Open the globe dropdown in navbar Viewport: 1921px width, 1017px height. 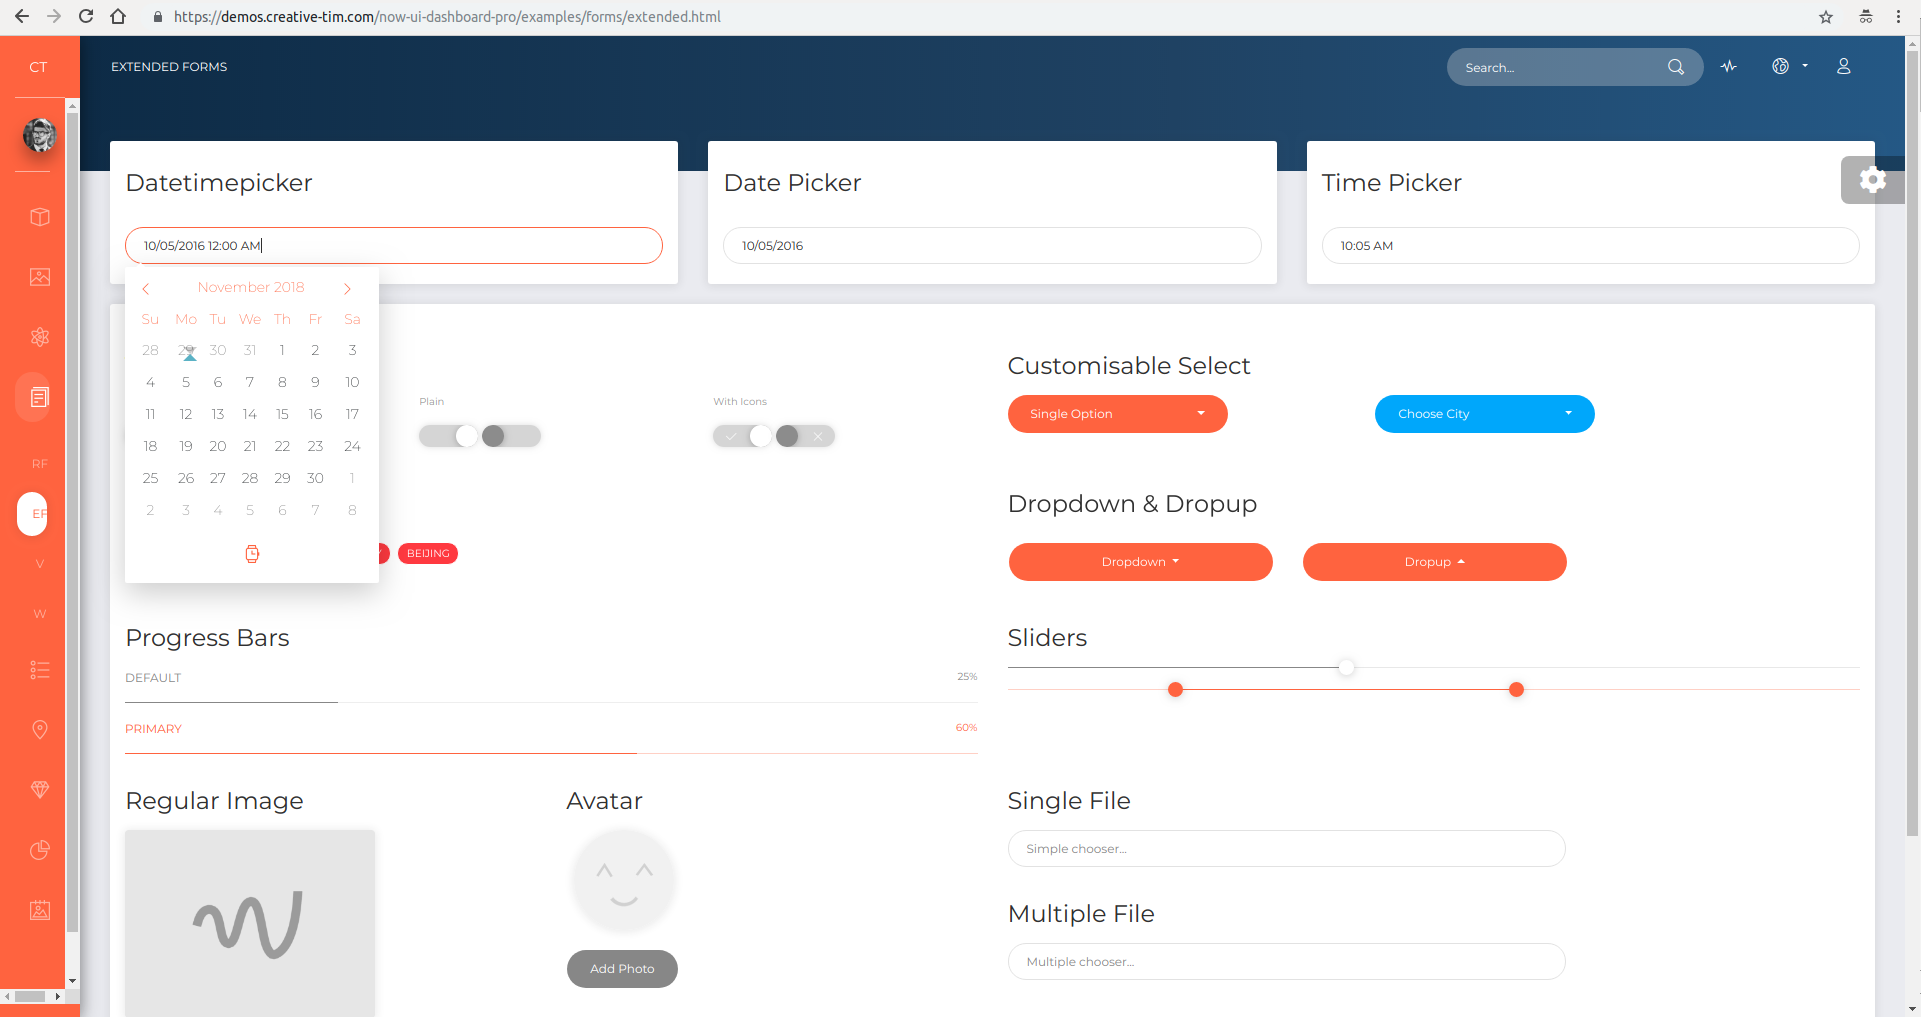click(1790, 66)
